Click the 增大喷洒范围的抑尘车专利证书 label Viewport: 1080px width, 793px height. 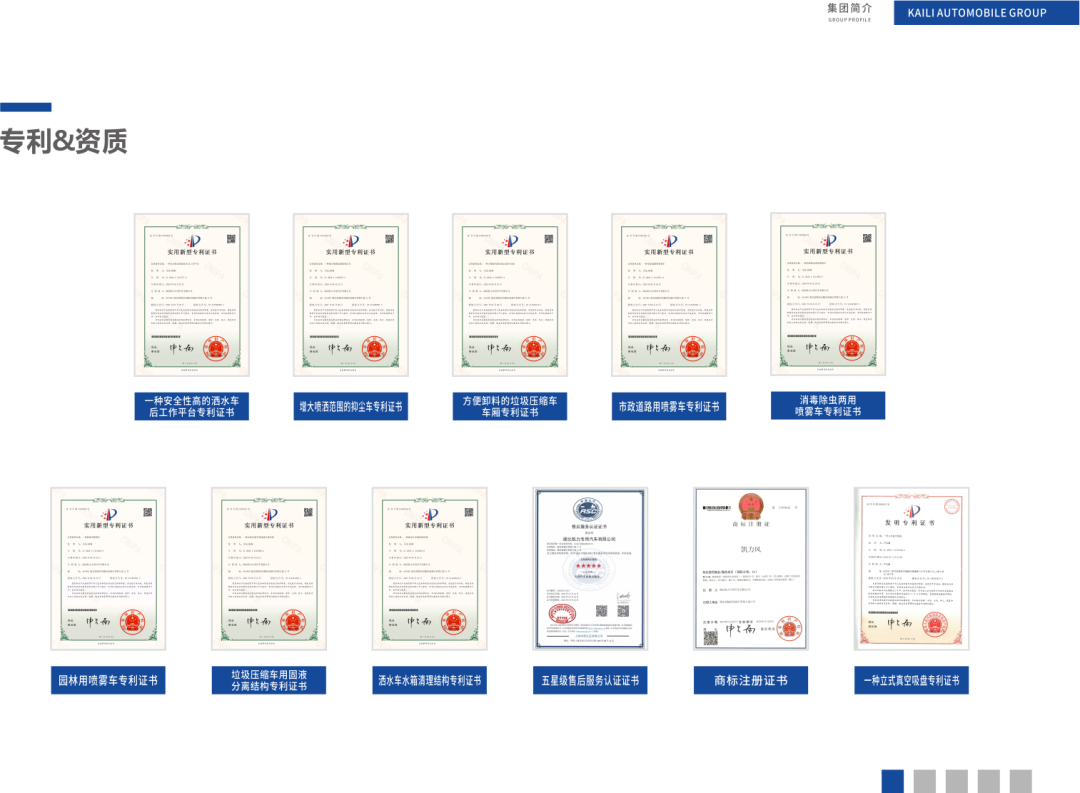click(x=351, y=406)
